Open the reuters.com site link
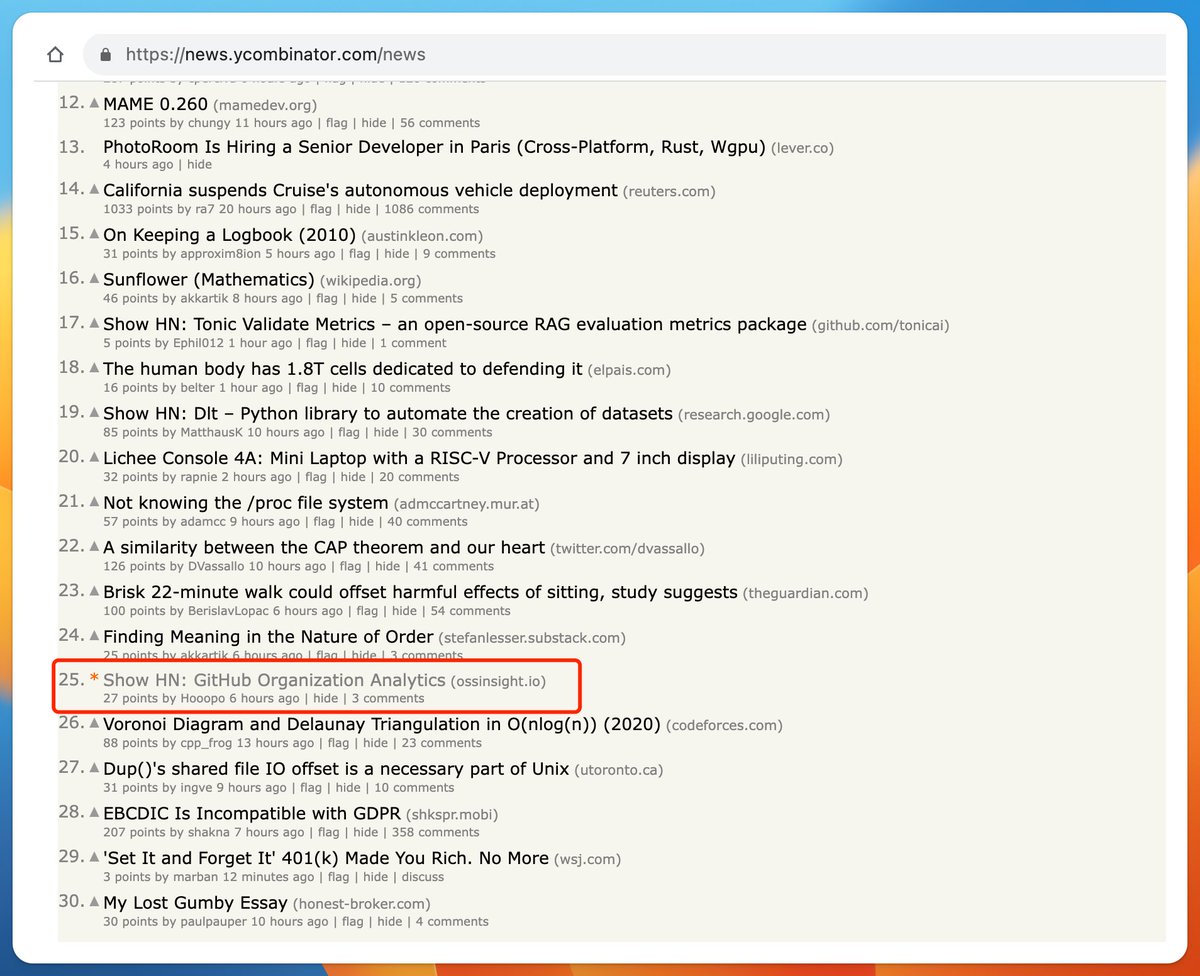Image resolution: width=1200 pixels, height=976 pixels. click(x=669, y=191)
